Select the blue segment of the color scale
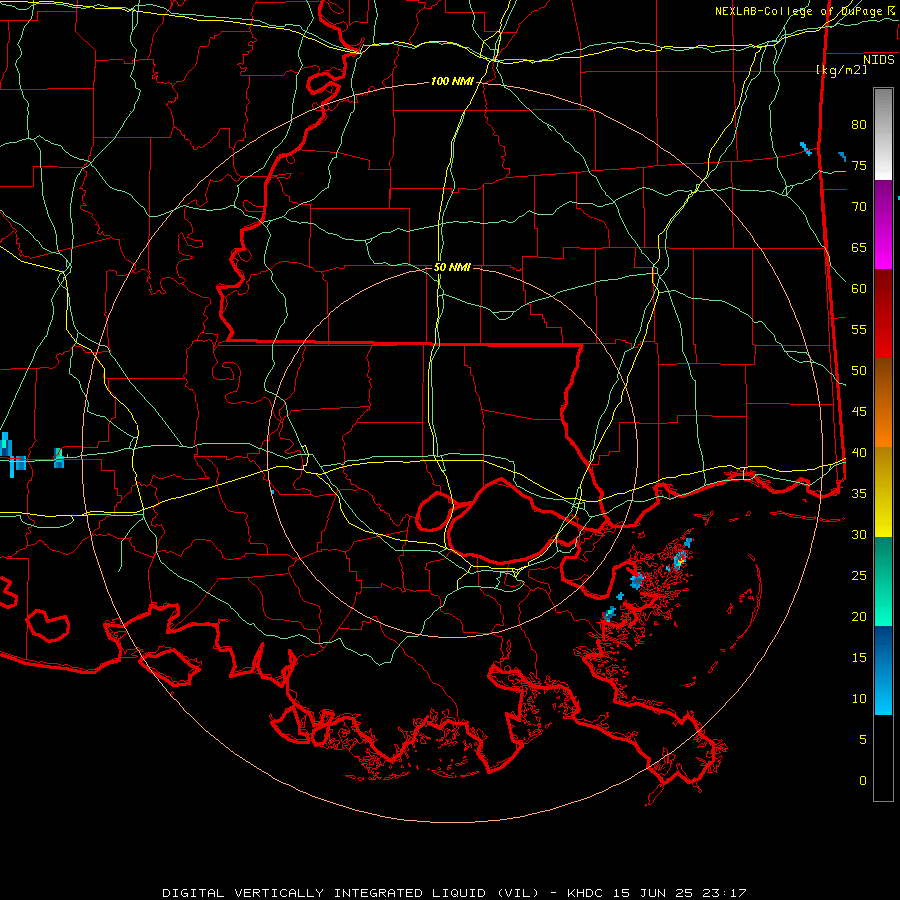900x900 pixels. [x=883, y=670]
